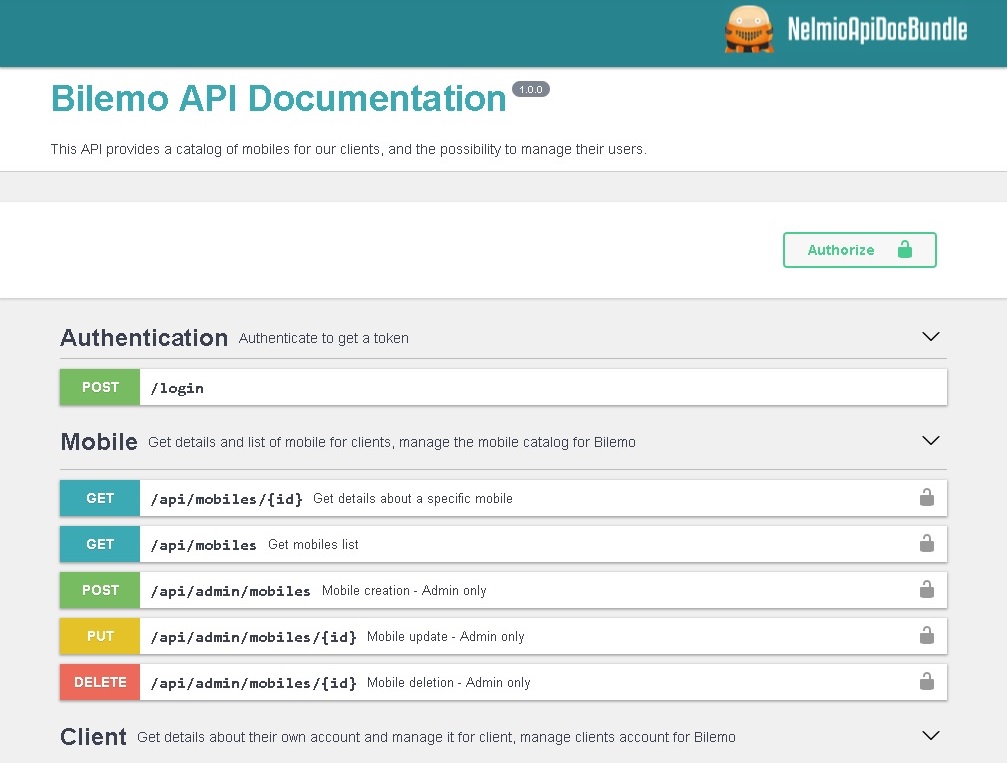Expand the POST /api/admin/mobiles endpoint
The width and height of the screenshot is (1007, 763).
click(x=503, y=590)
